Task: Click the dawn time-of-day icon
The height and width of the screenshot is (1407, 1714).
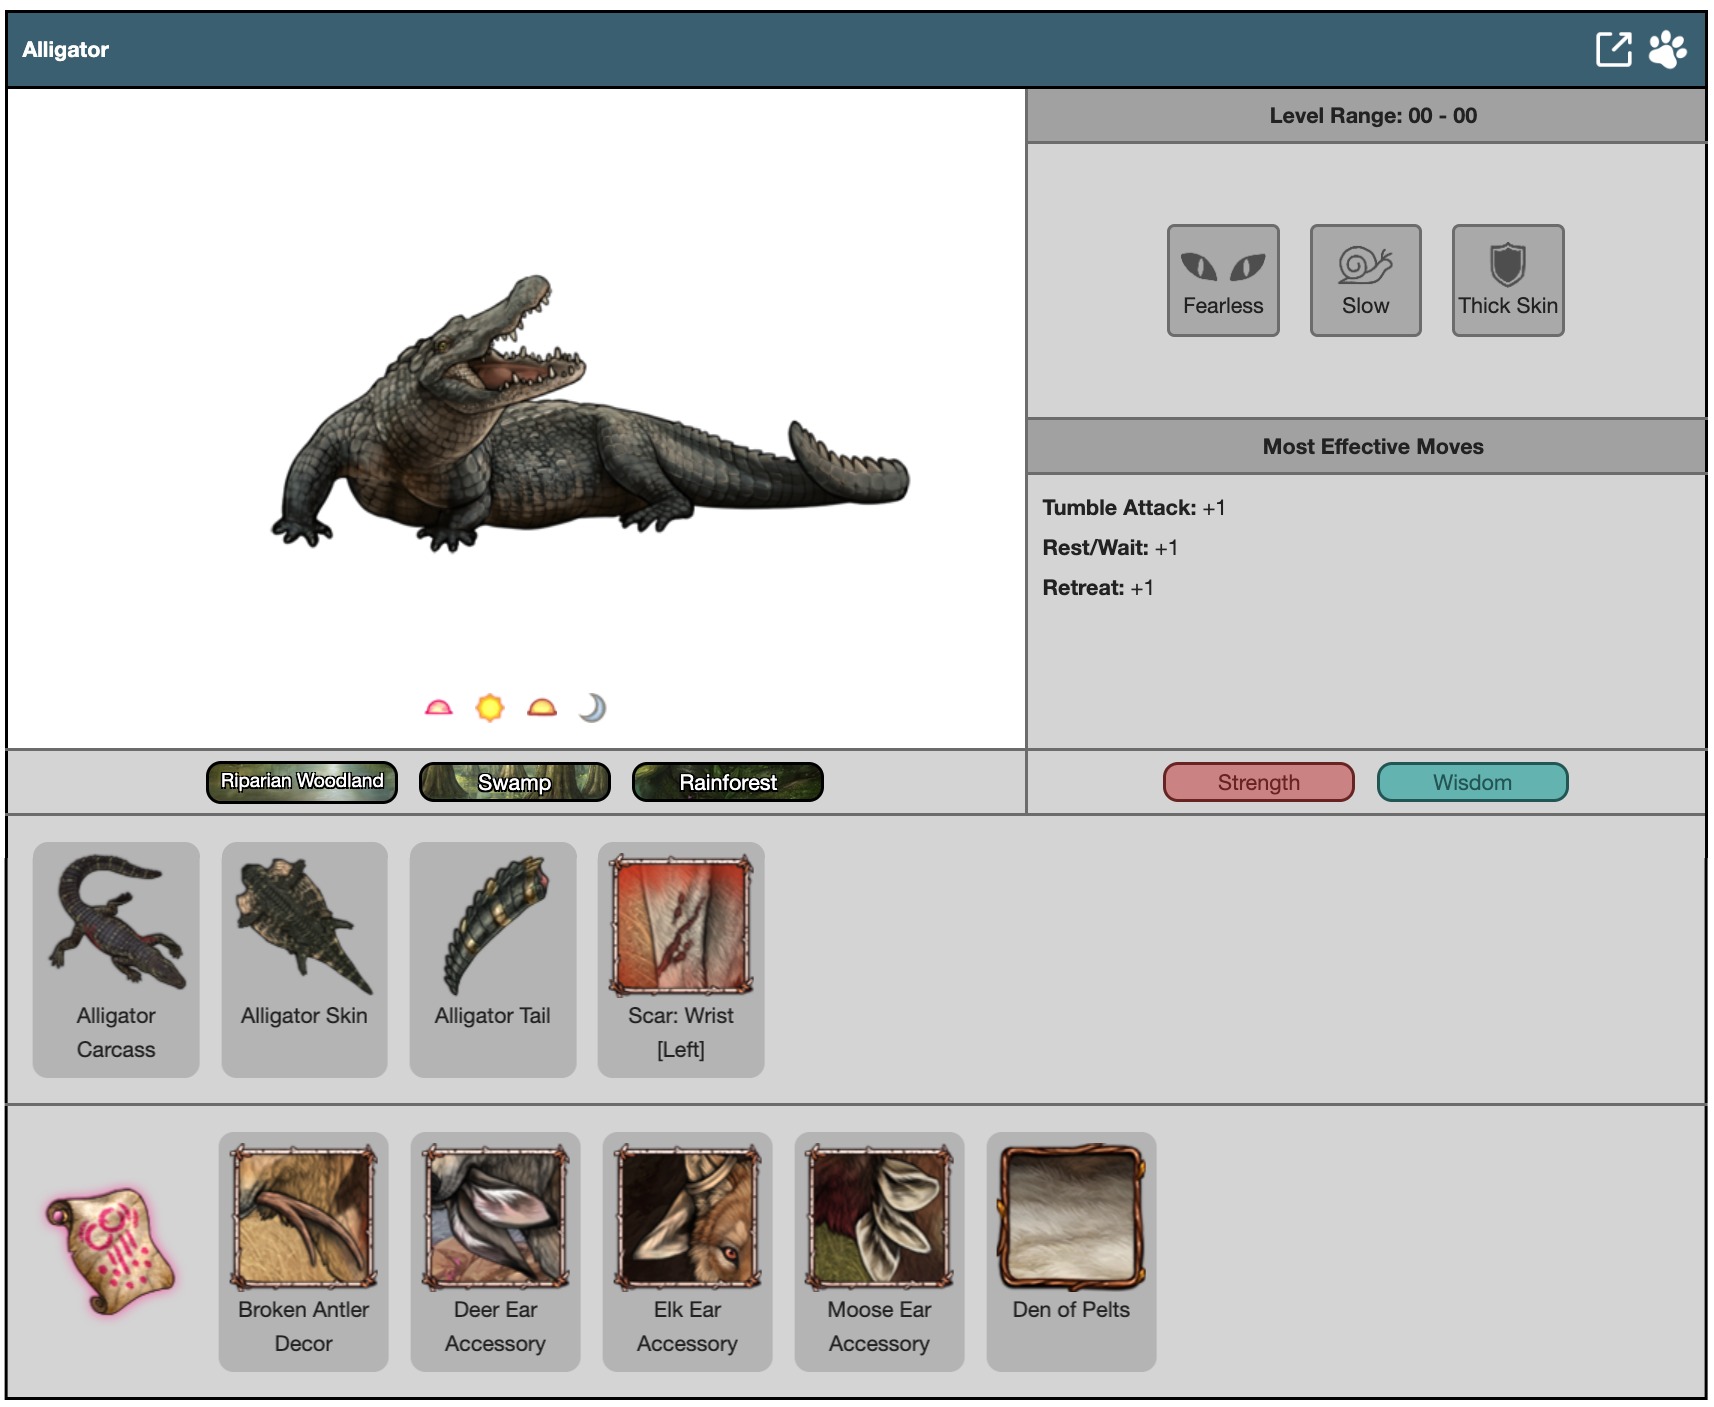Action: tap(438, 708)
